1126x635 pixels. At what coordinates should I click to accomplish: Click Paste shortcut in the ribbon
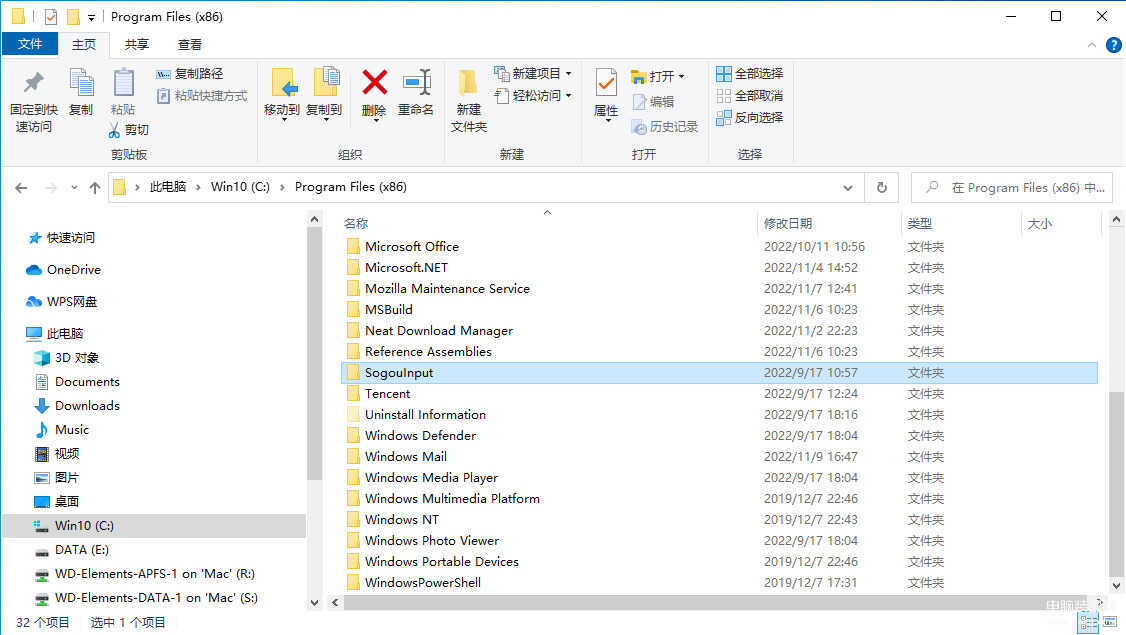coord(202,96)
